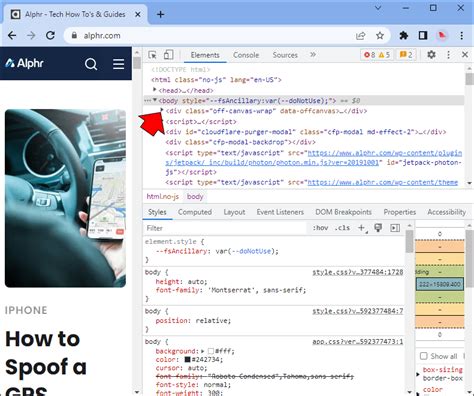Collapse the body element node

[x=155, y=100]
